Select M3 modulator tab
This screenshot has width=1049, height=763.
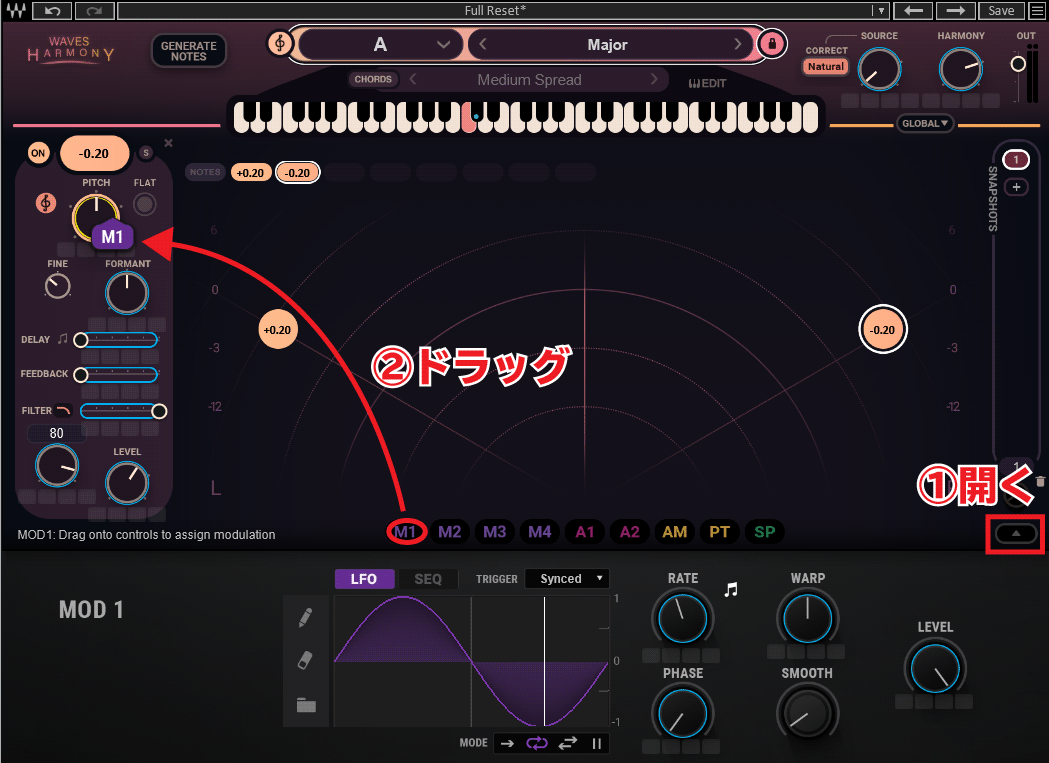pos(494,532)
